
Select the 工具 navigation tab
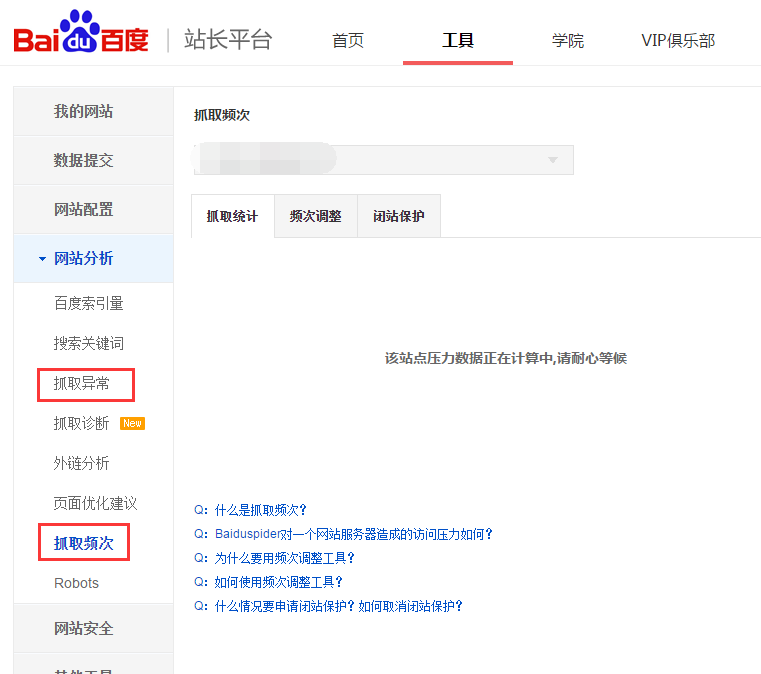458,41
